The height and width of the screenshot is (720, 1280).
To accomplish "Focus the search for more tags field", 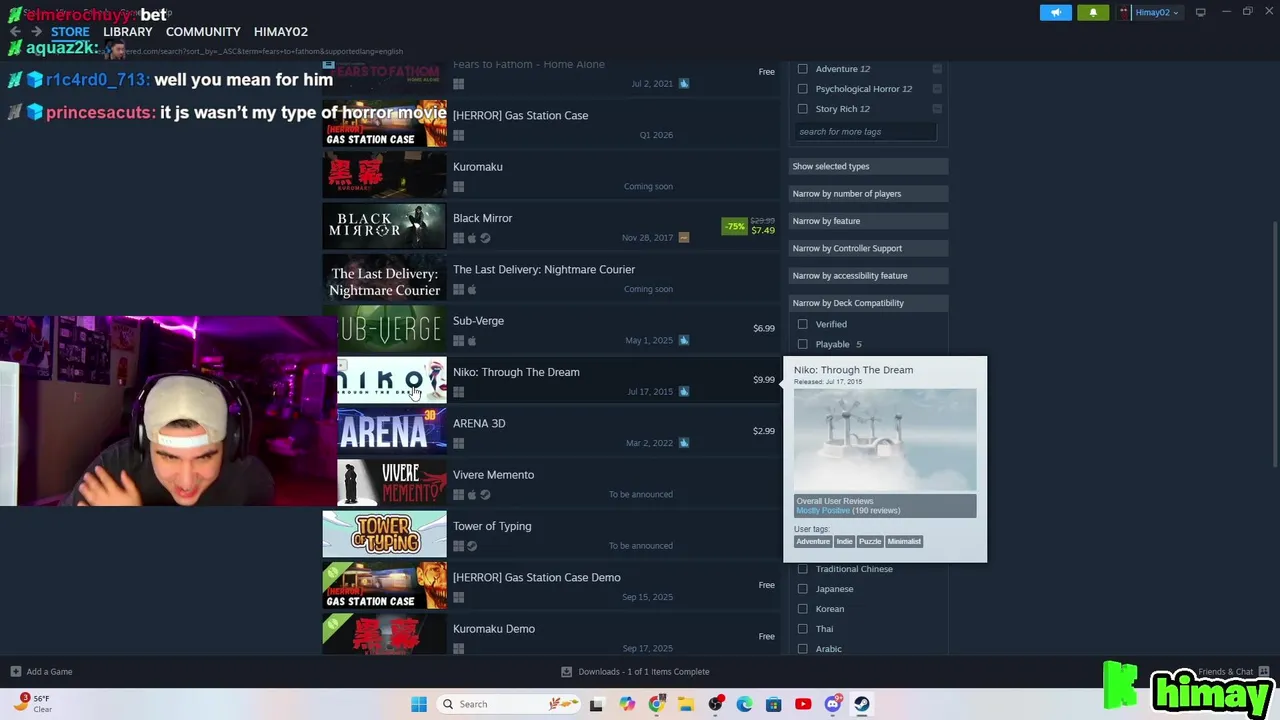I will pos(866,132).
